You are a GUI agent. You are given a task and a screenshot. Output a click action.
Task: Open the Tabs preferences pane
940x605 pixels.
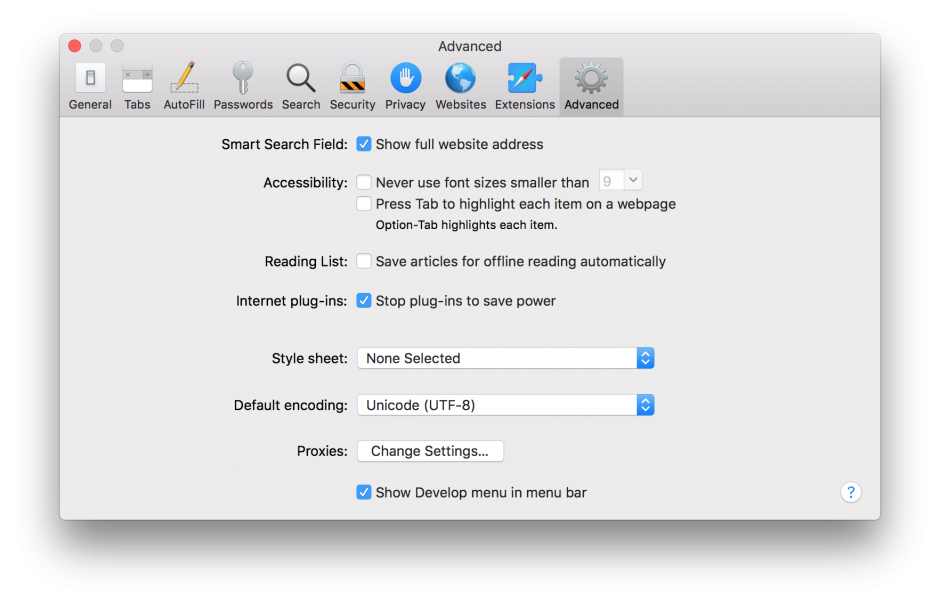(x=137, y=86)
